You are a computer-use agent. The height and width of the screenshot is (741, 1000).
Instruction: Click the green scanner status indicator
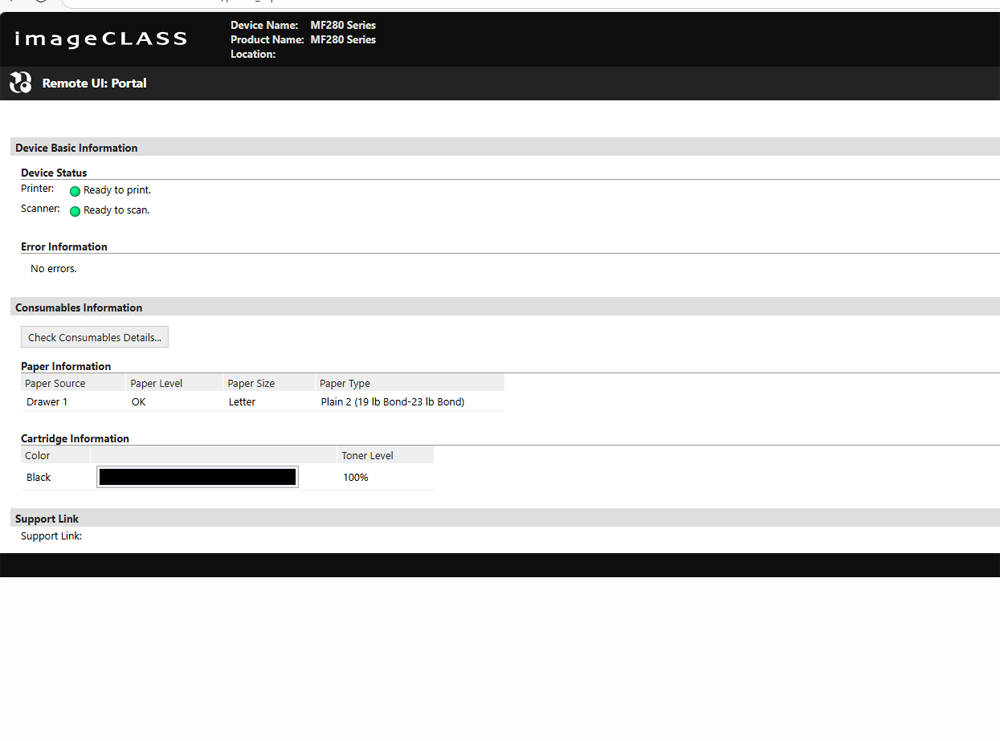75,211
